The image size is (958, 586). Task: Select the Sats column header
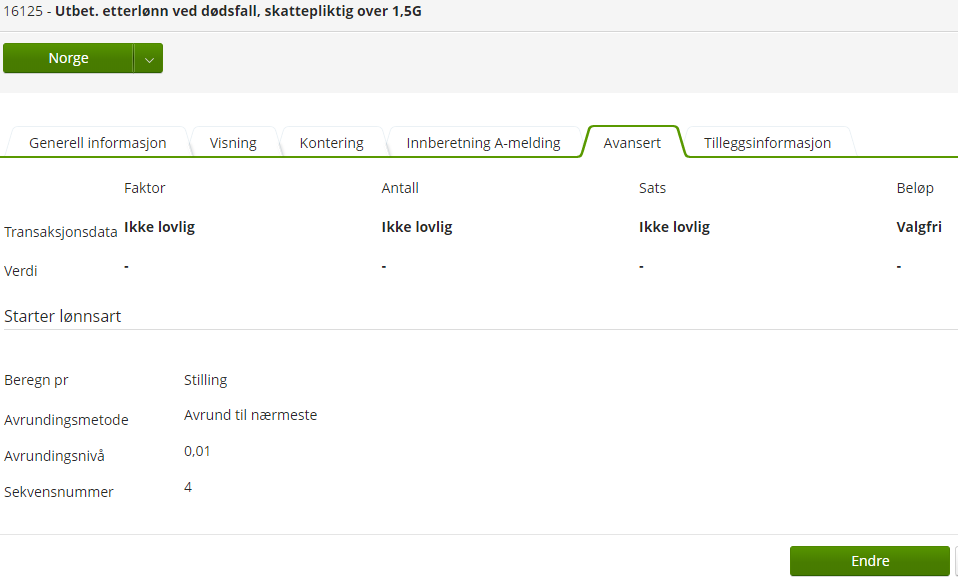pos(652,188)
